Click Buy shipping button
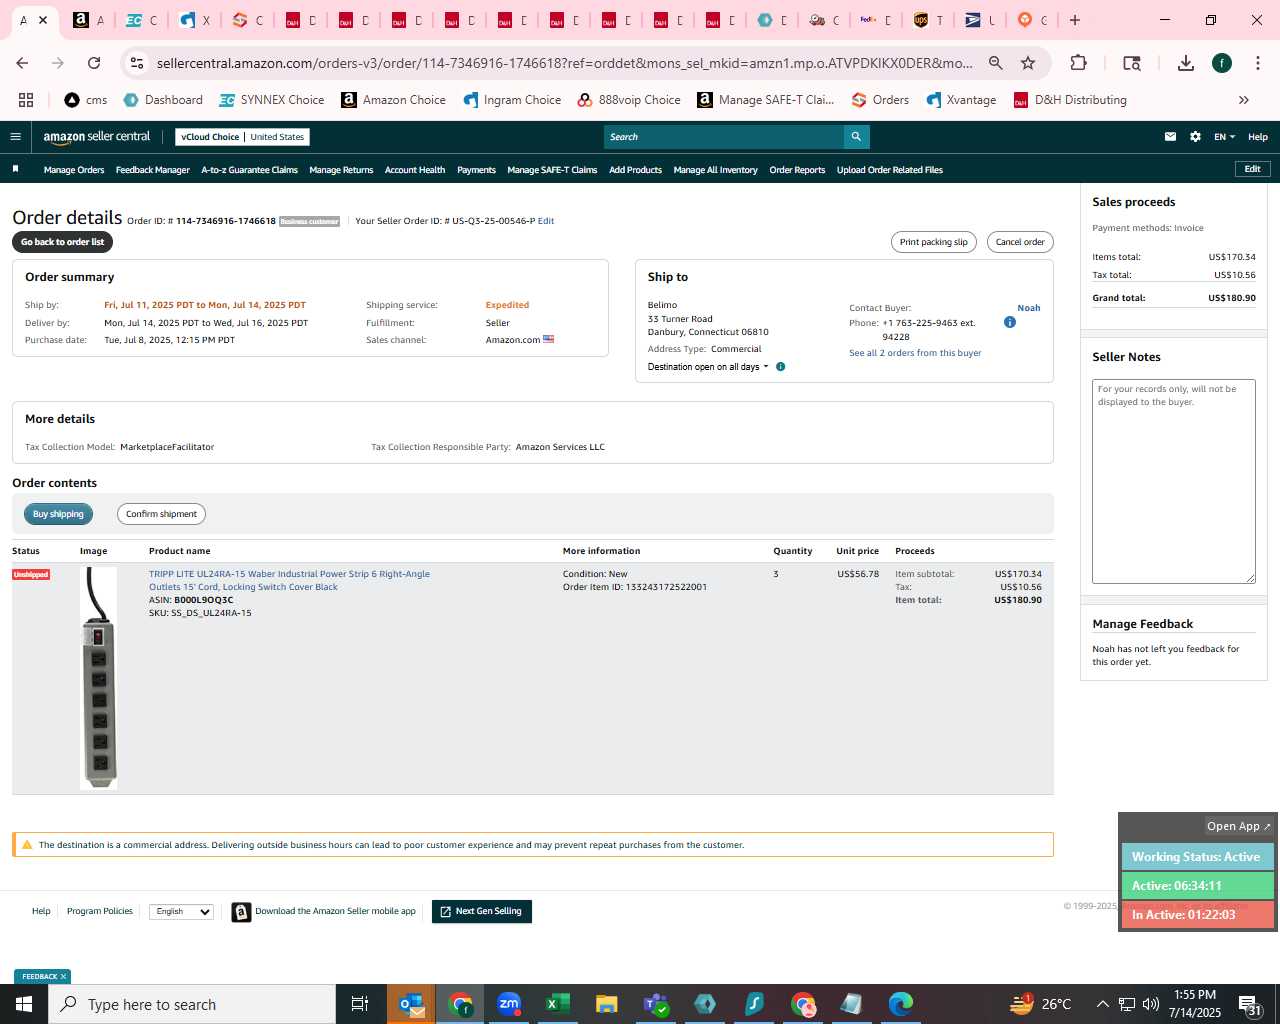Viewport: 1280px width, 1024px height. [58, 514]
